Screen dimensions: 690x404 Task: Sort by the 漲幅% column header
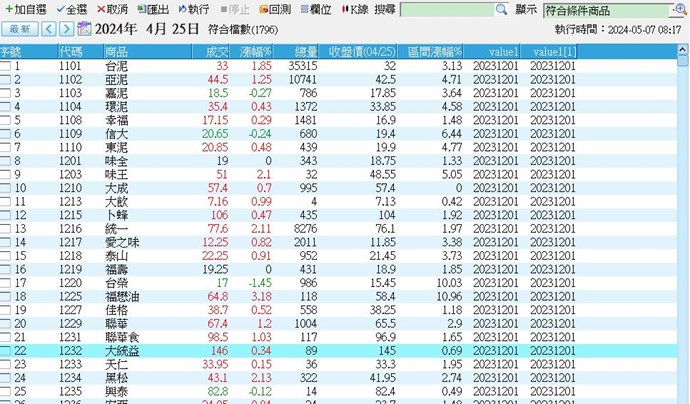(259, 50)
